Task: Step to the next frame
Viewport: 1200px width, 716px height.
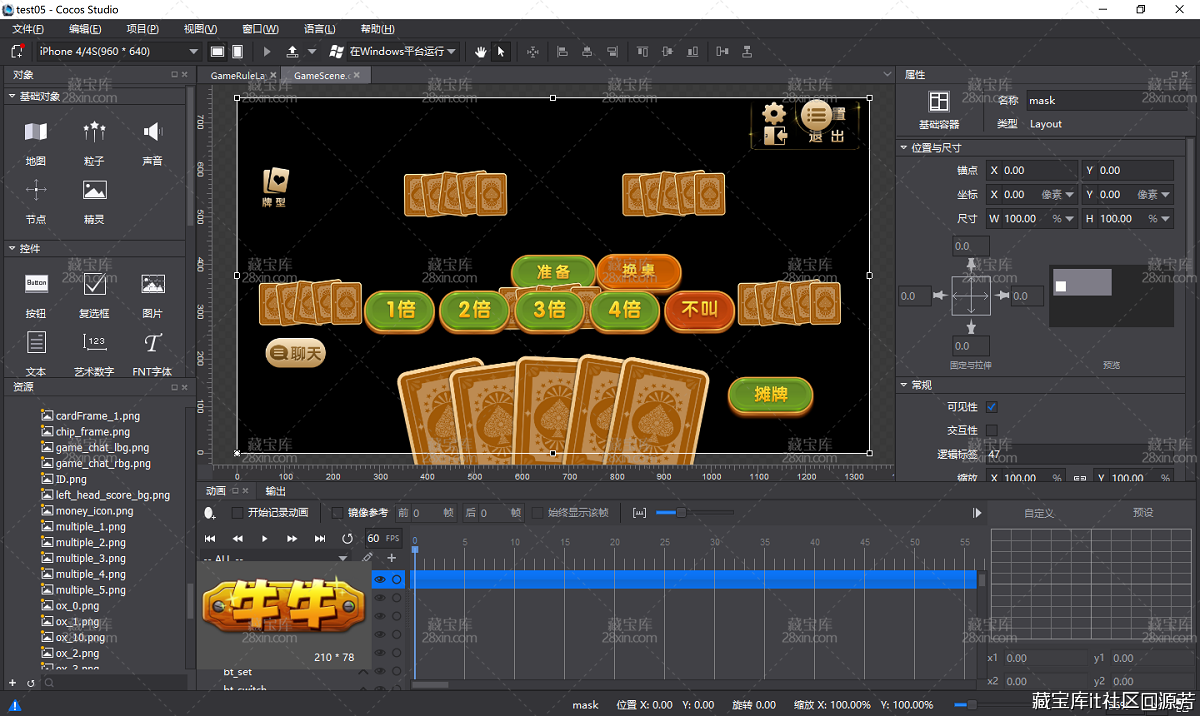Action: (x=292, y=538)
